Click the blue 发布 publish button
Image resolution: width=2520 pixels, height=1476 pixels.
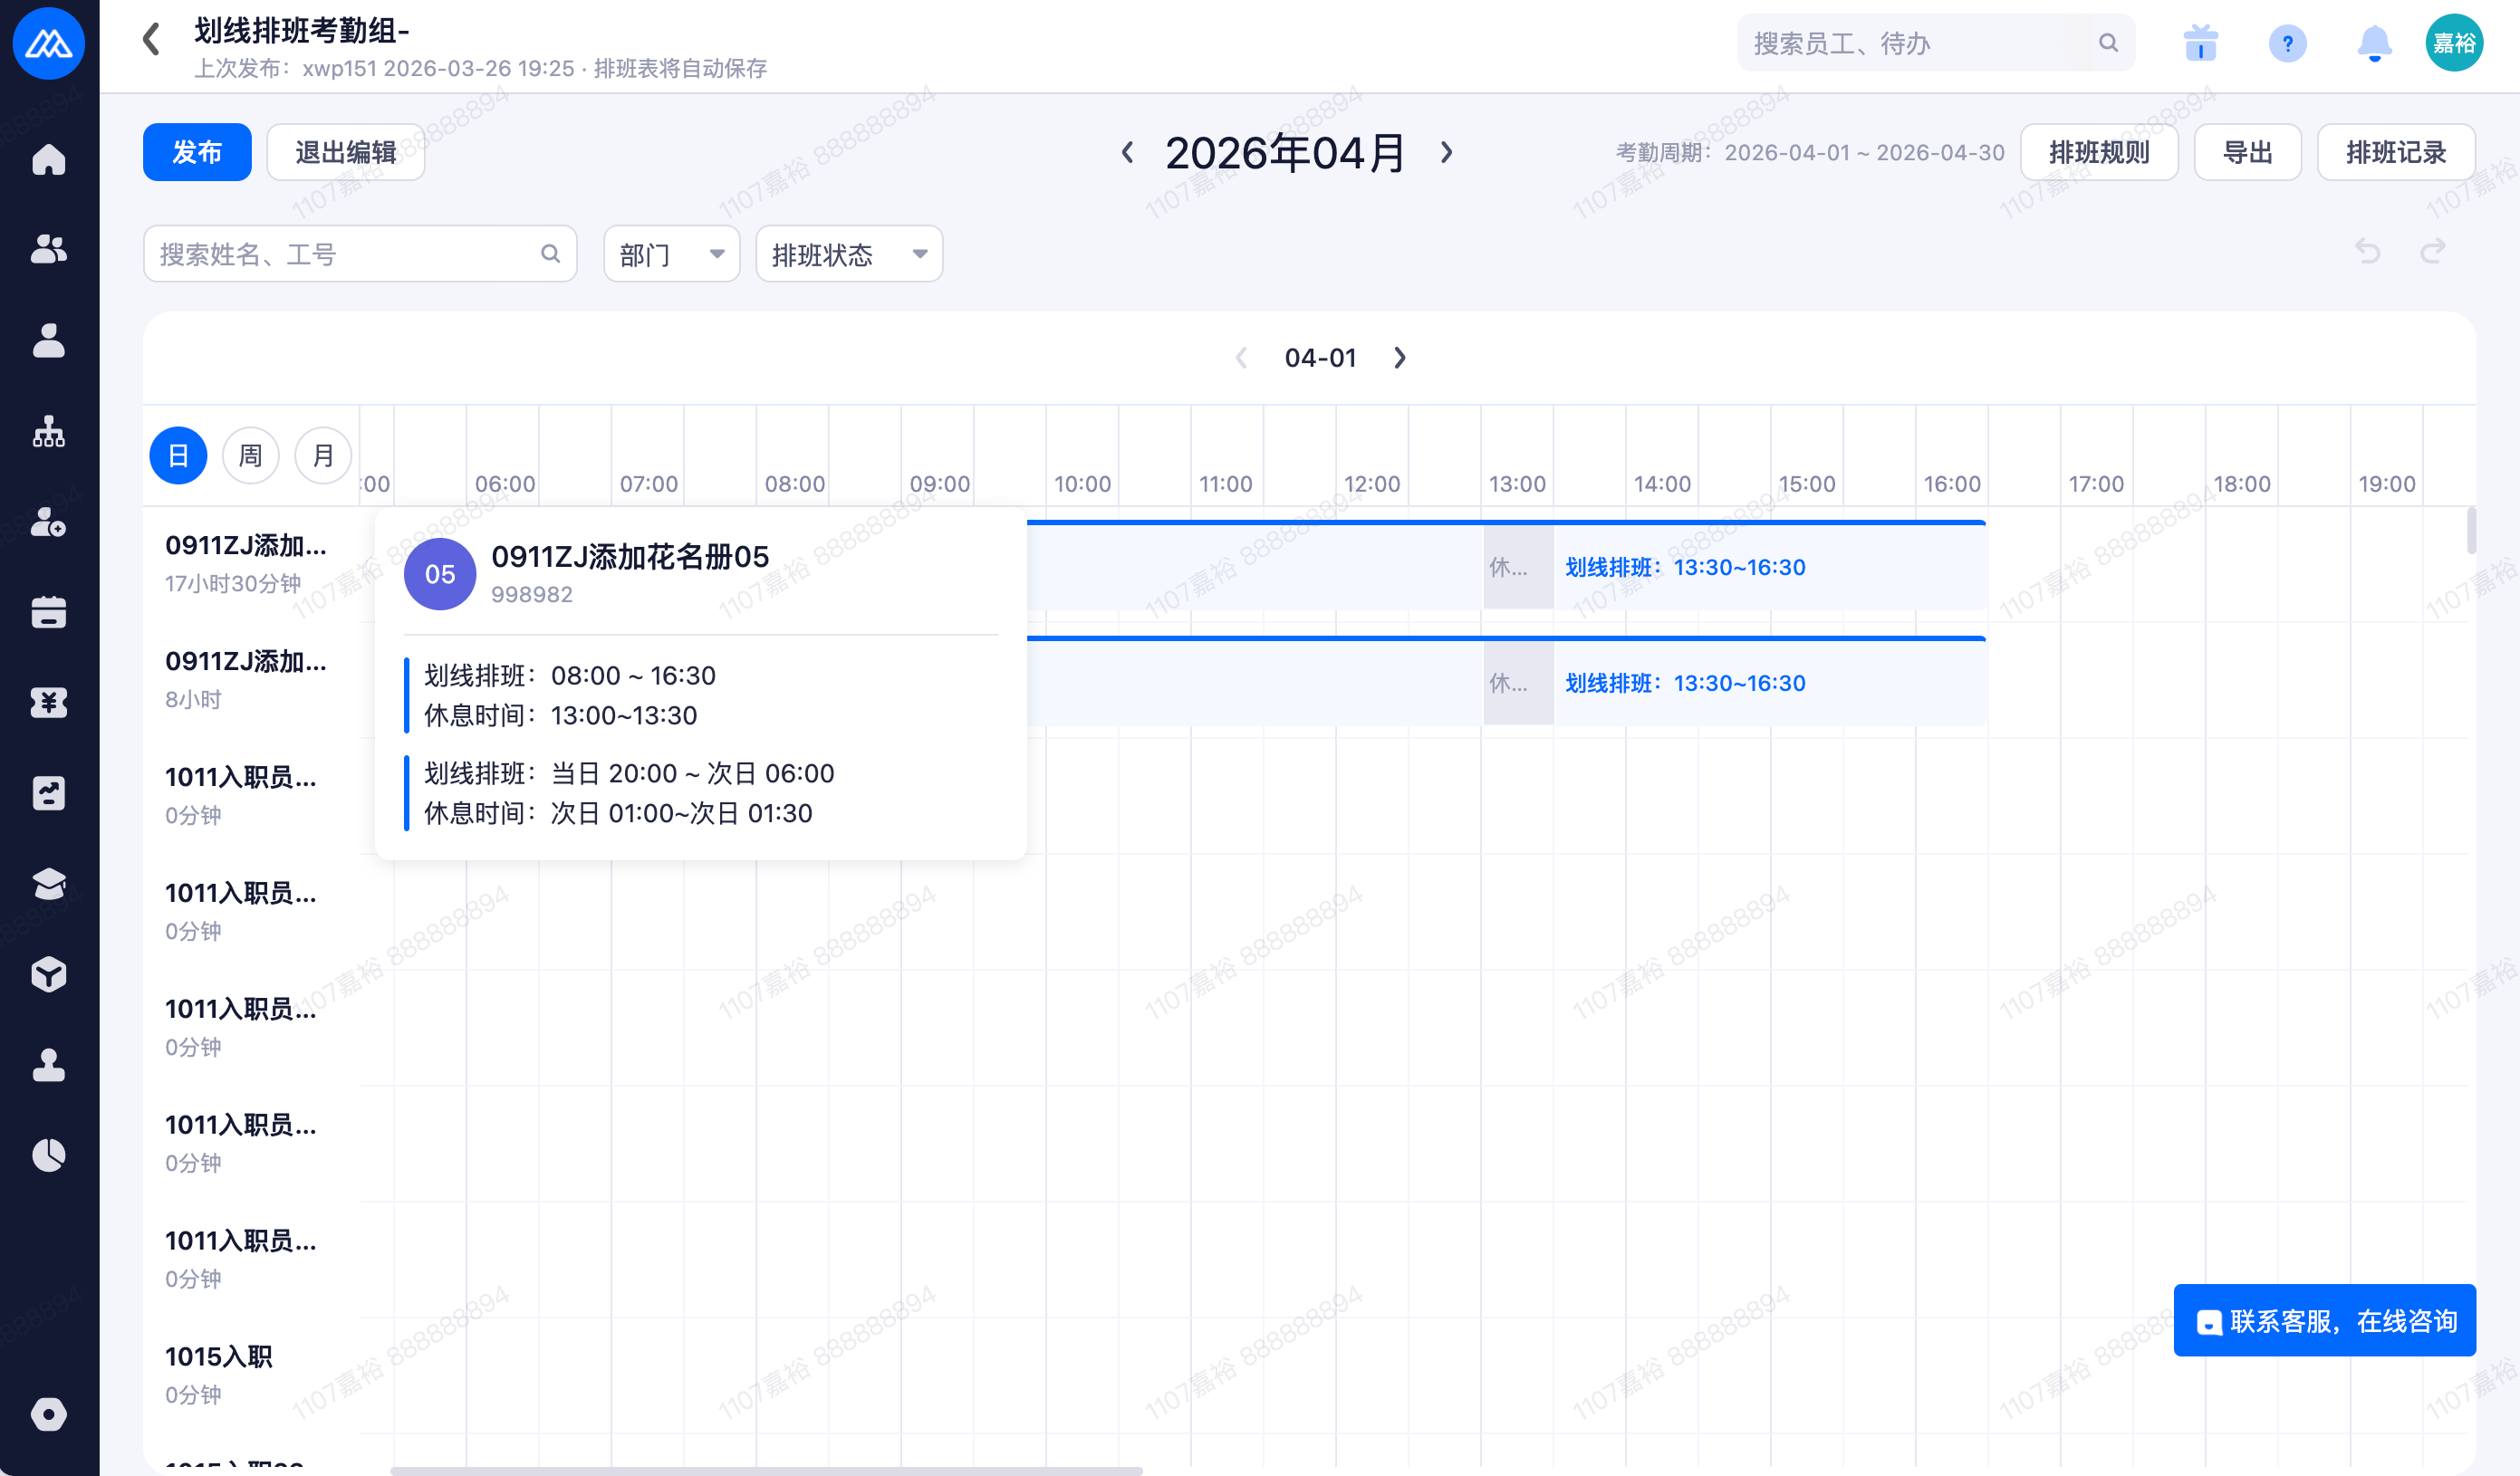tap(197, 152)
